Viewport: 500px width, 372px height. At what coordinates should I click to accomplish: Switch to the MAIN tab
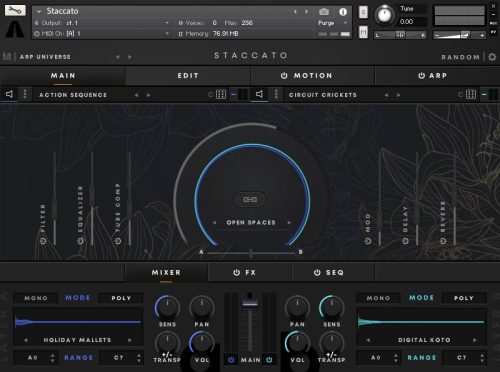[x=63, y=76]
